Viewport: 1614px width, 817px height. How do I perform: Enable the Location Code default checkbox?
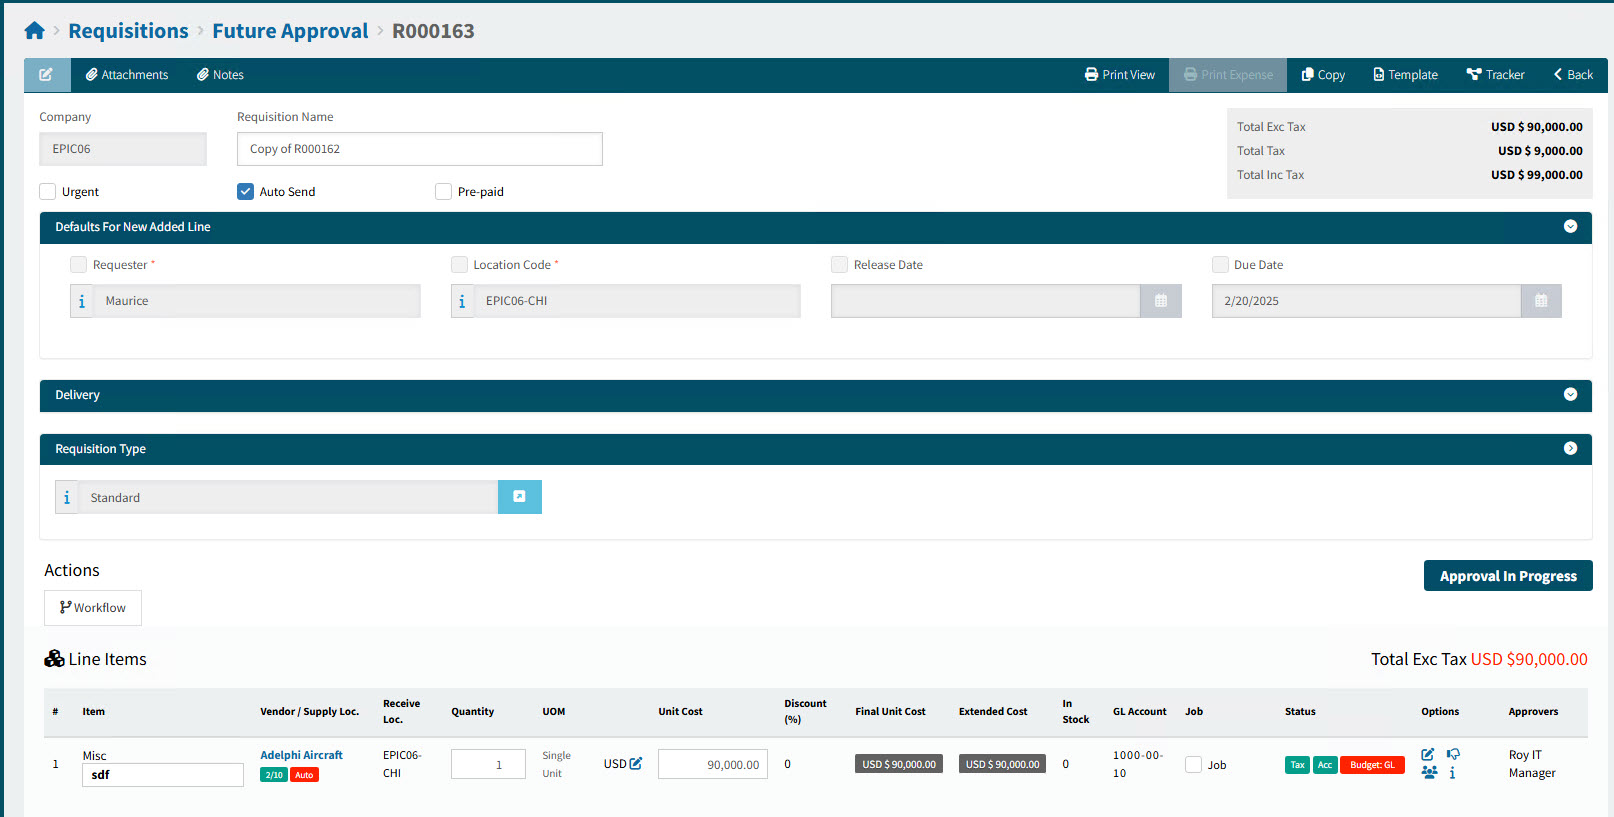459,265
